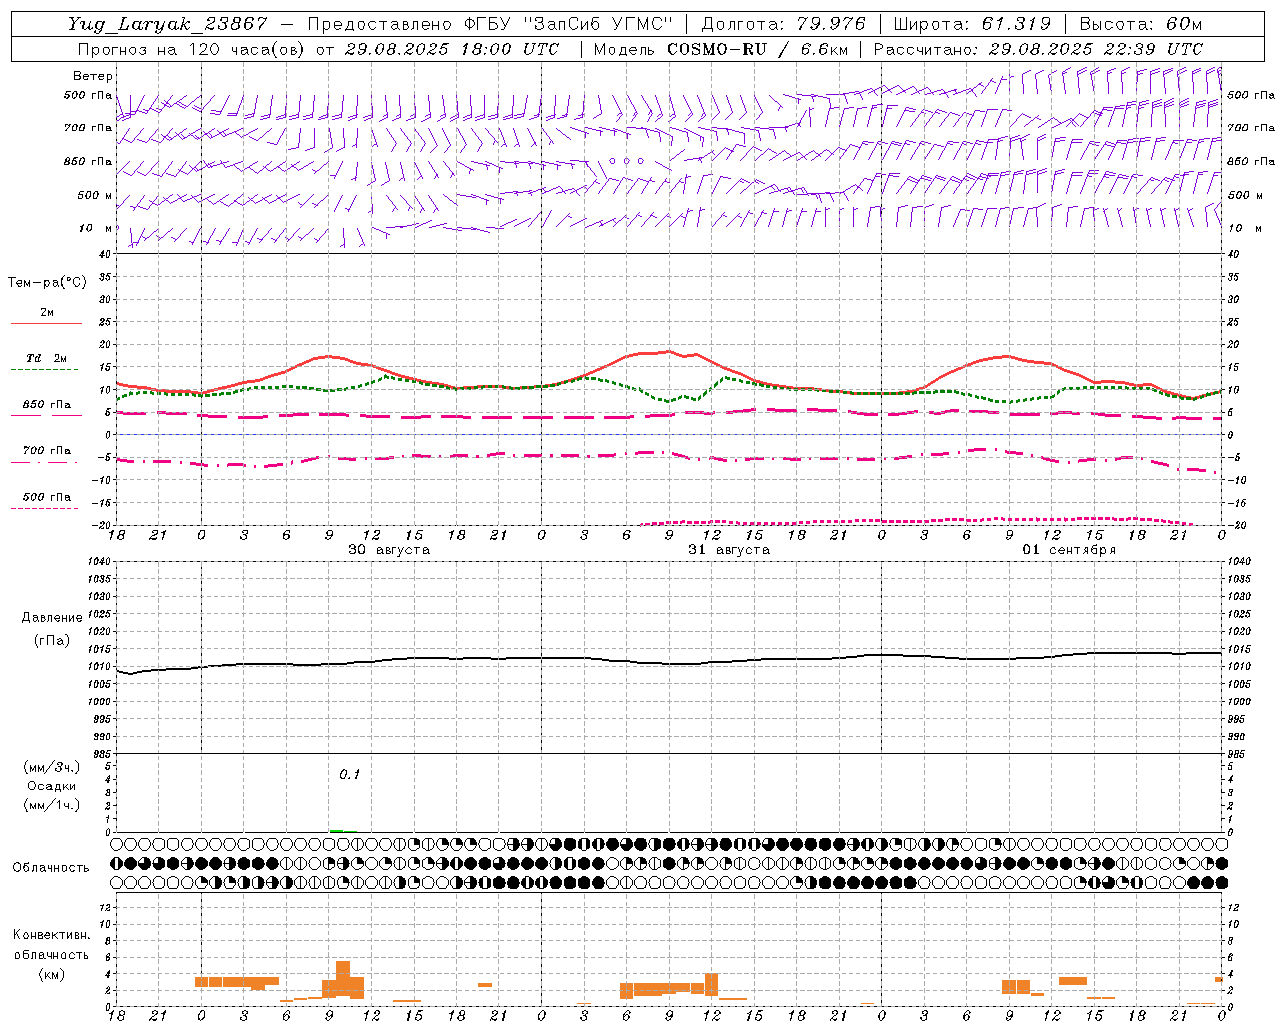The image size is (1280, 1024).
Task: Click the "(мм/1ч.)" precipitation unit label
Action: coord(52,805)
